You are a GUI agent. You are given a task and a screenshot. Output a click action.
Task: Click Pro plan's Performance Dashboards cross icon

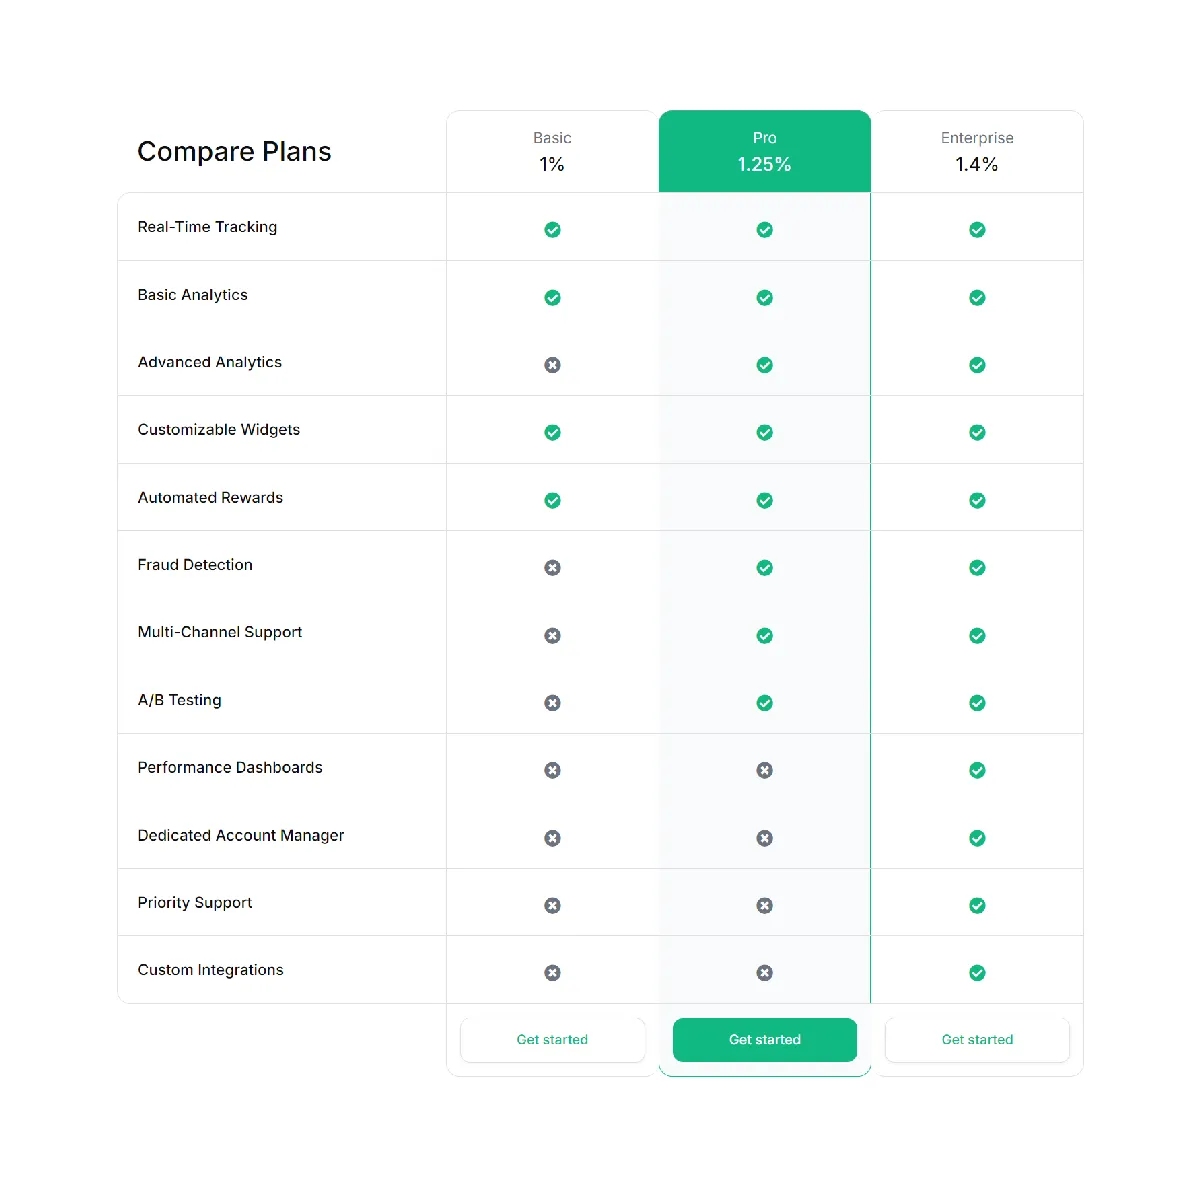765,770
